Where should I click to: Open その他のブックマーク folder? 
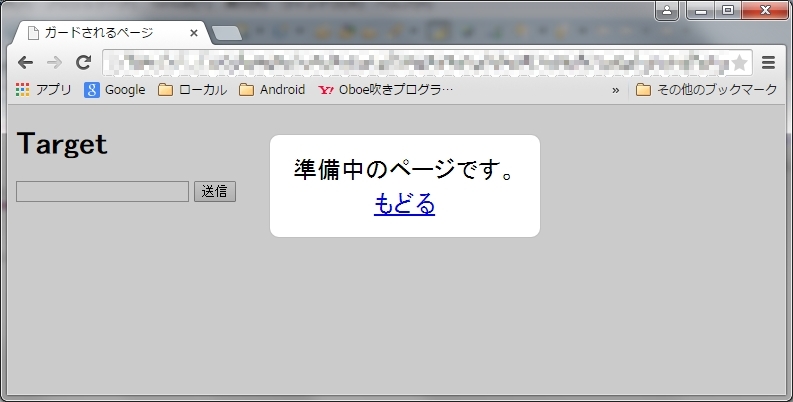point(707,90)
